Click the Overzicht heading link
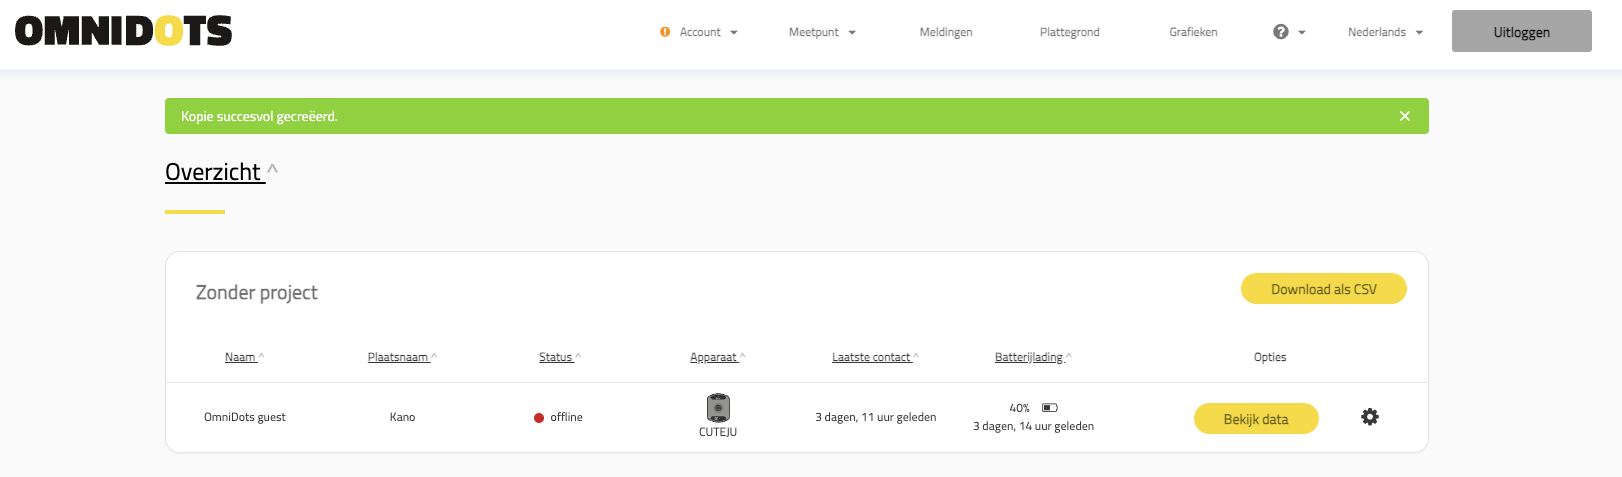This screenshot has width=1622, height=477. (x=214, y=172)
